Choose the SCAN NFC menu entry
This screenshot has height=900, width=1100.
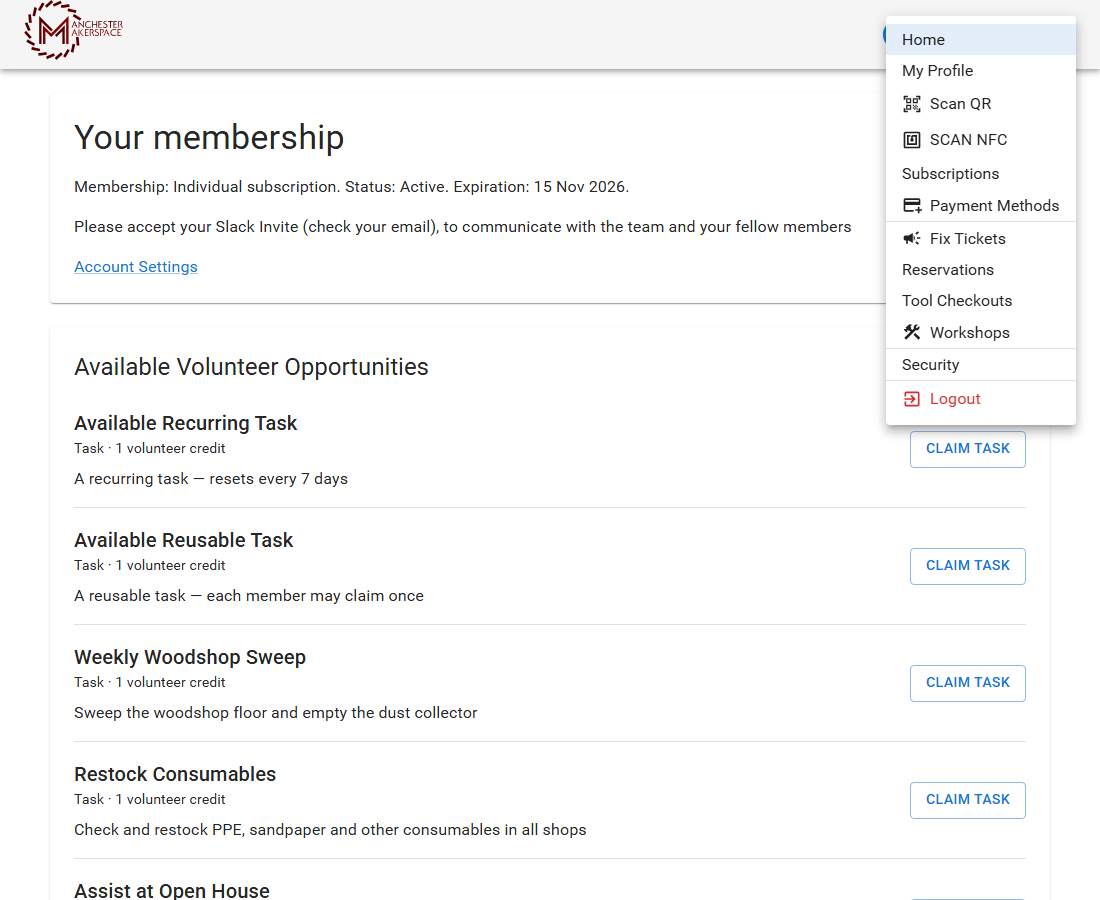tap(981, 140)
